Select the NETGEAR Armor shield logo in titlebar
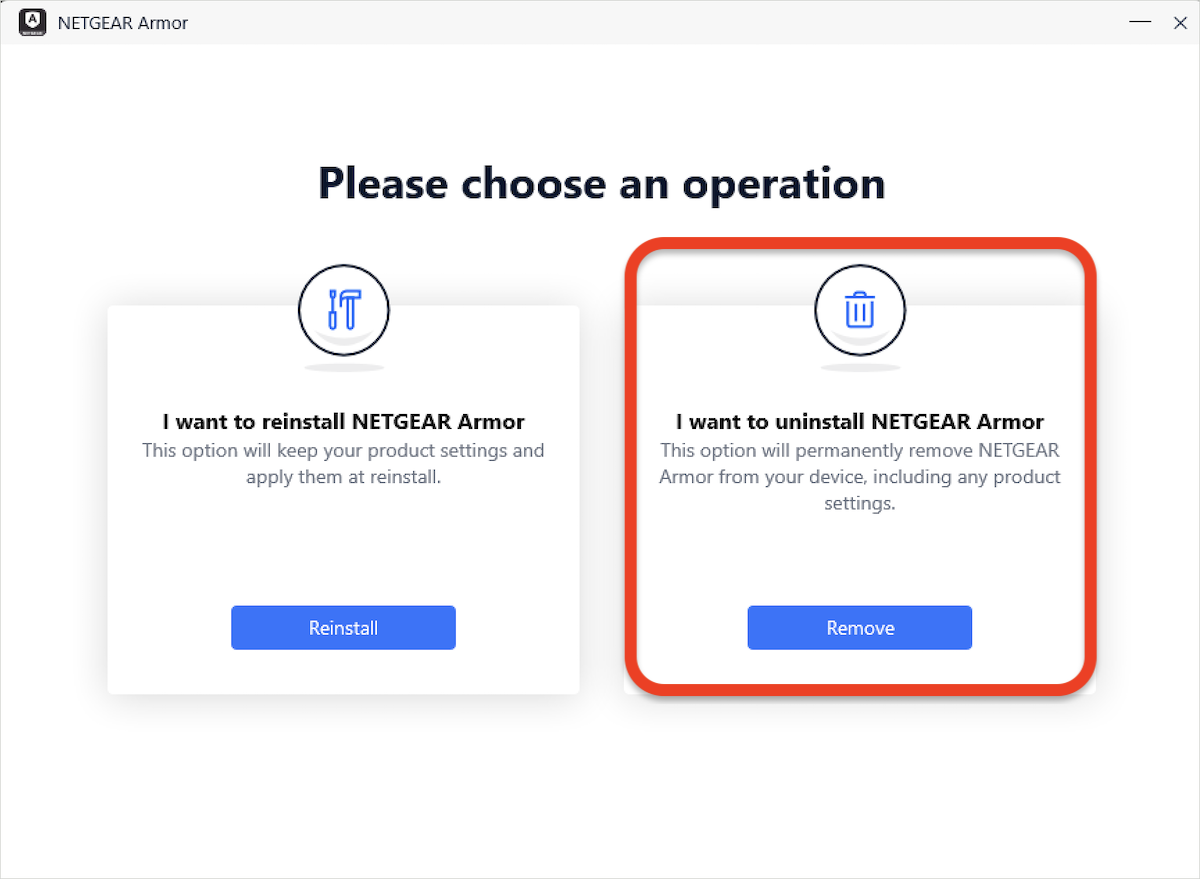The image size is (1200, 879). pos(32,22)
